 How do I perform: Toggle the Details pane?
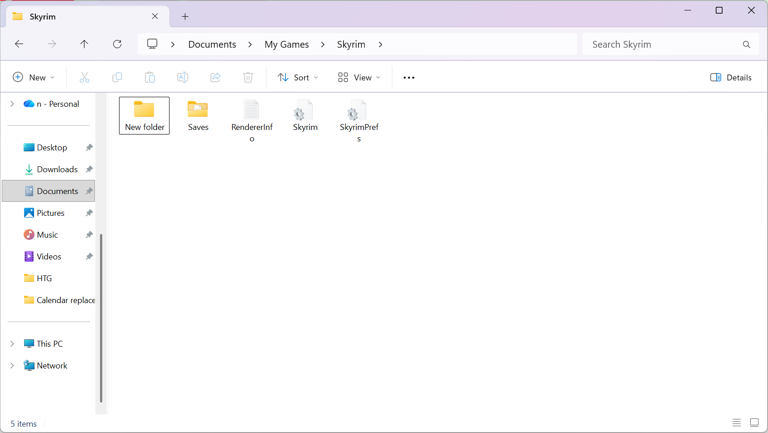(x=731, y=77)
